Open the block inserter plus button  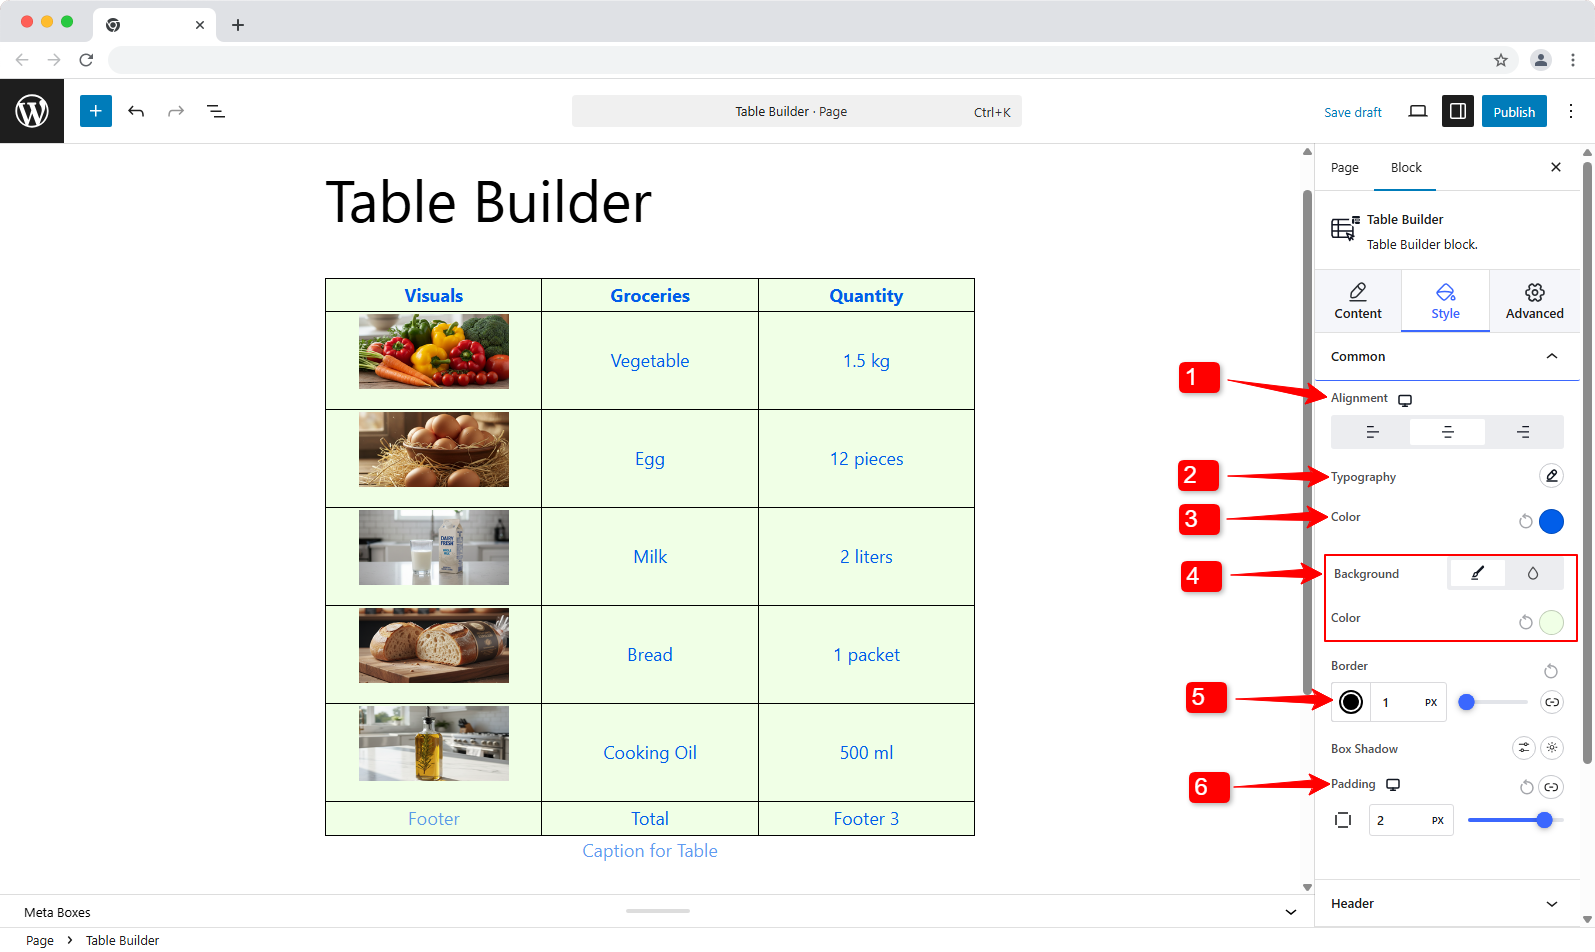[96, 111]
